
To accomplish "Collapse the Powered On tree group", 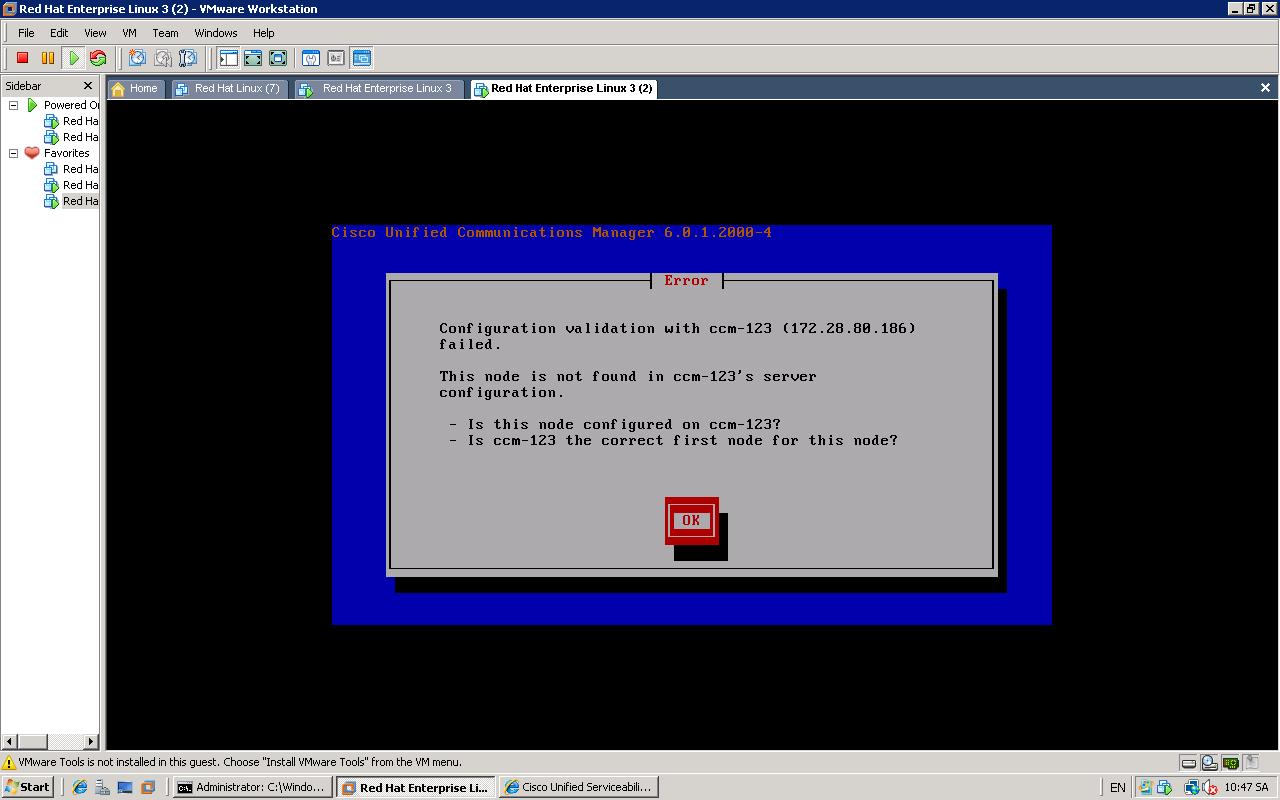I will [x=14, y=105].
